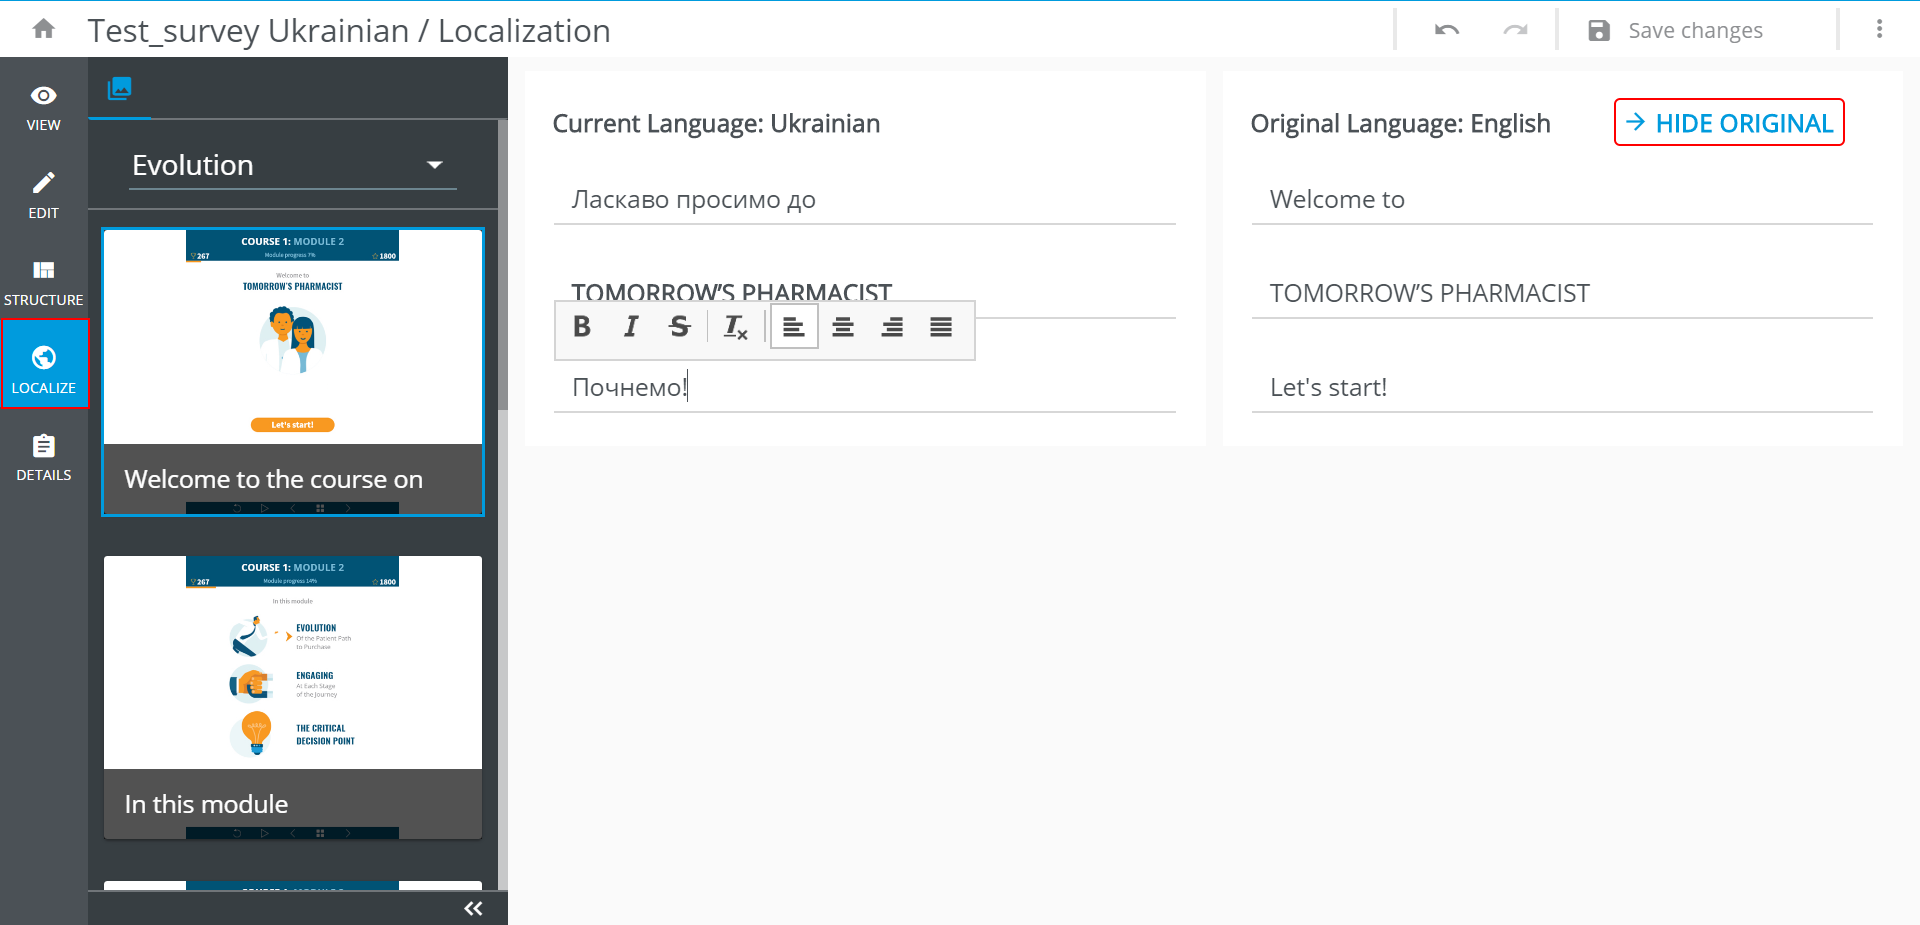Justify the text alignment
The width and height of the screenshot is (1920, 925).
coord(941,327)
